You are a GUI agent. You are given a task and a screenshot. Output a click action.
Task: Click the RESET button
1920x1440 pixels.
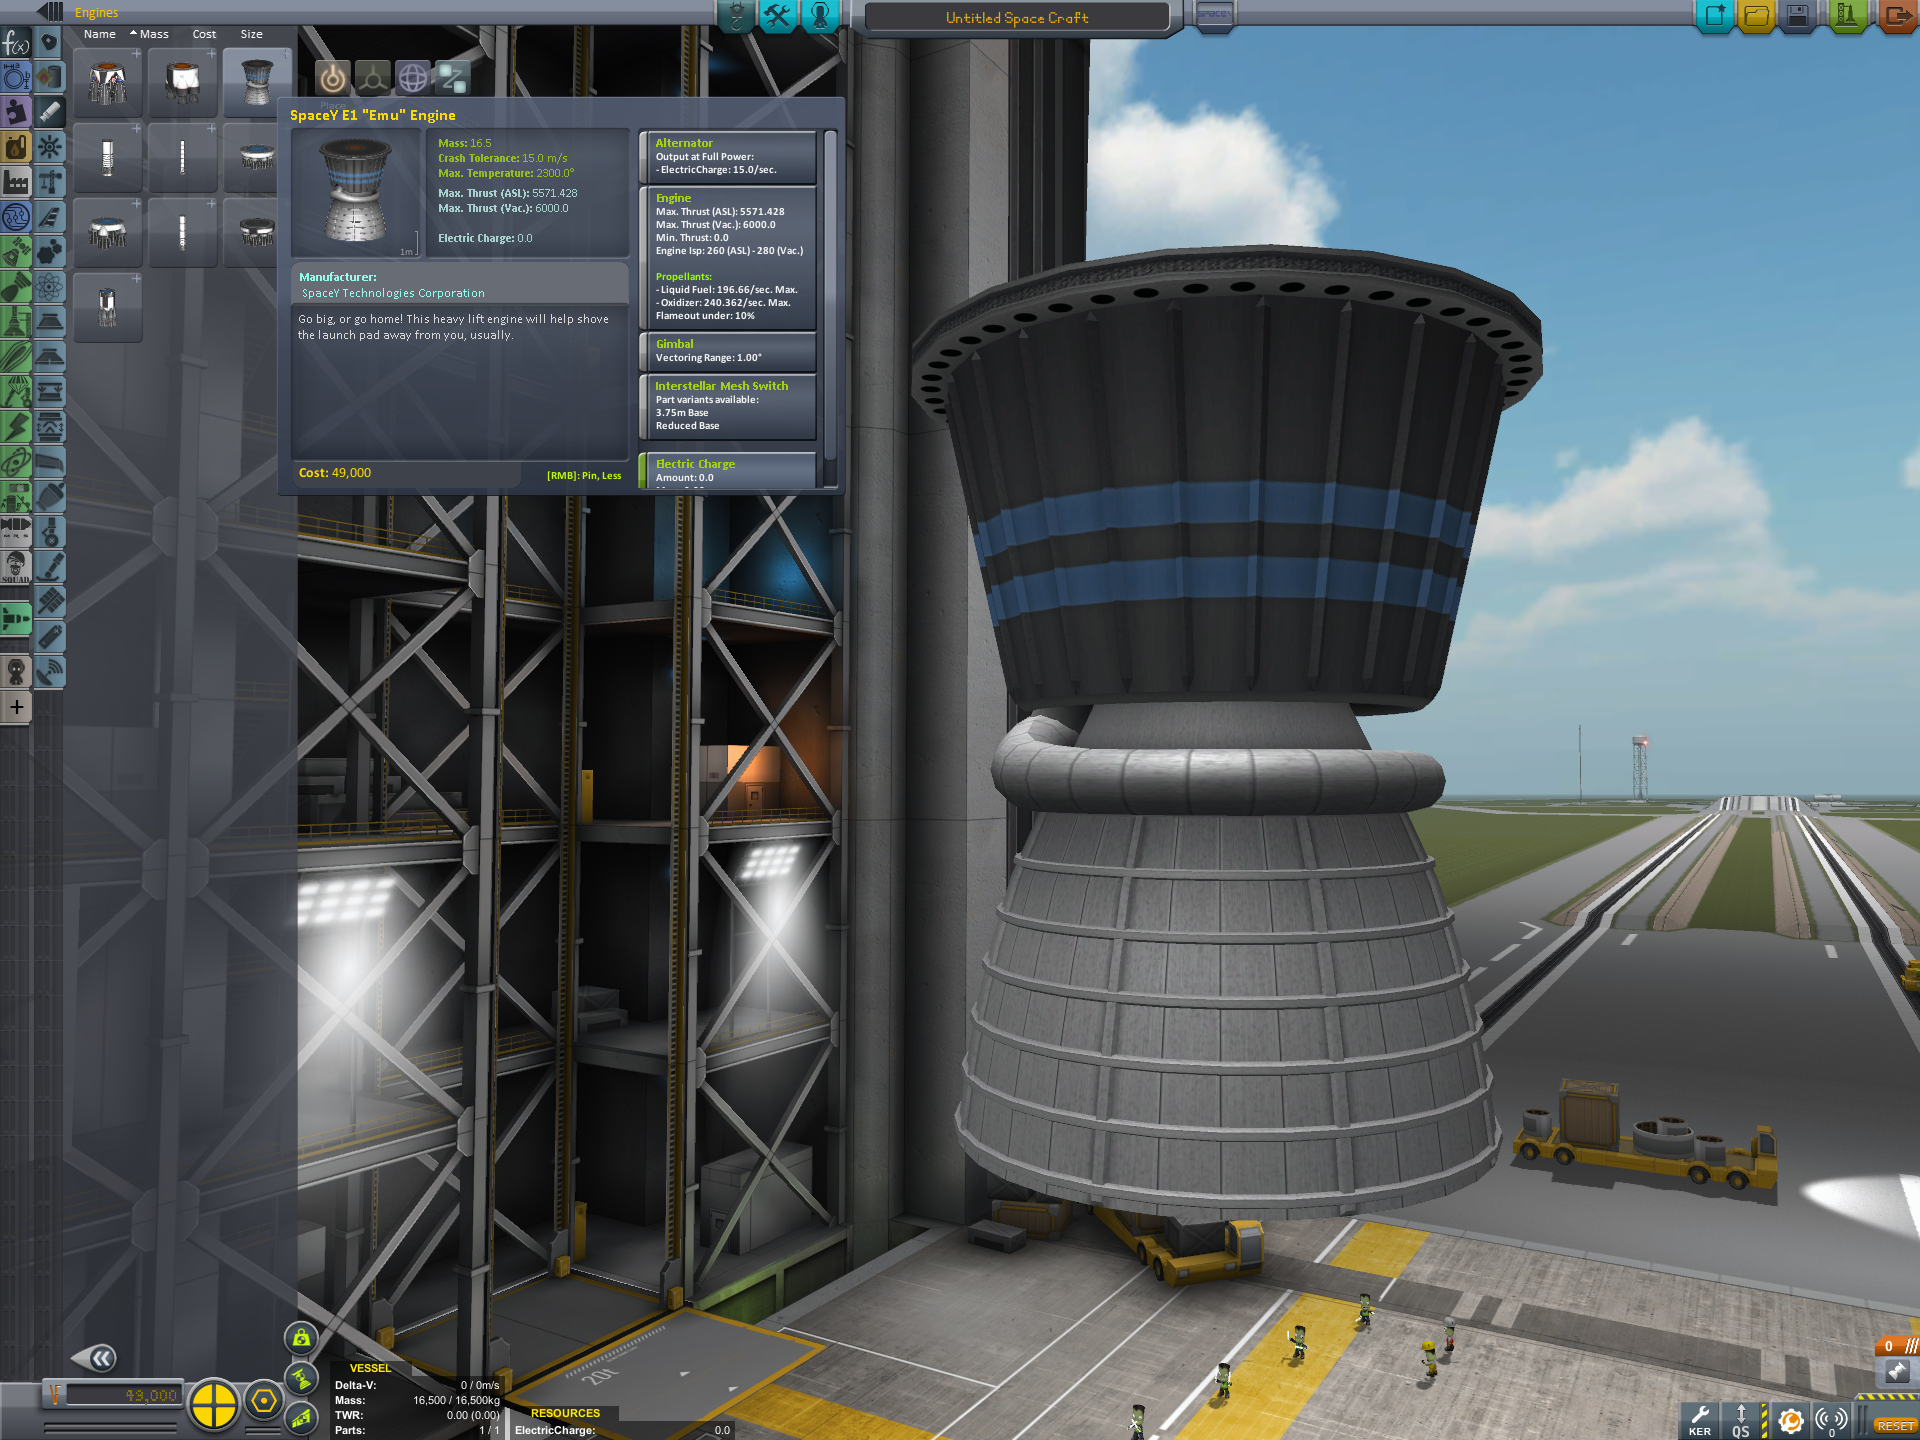(x=1895, y=1426)
